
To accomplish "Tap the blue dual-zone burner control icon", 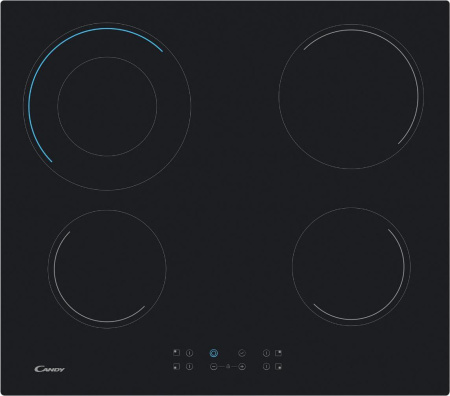I will click(x=214, y=353).
